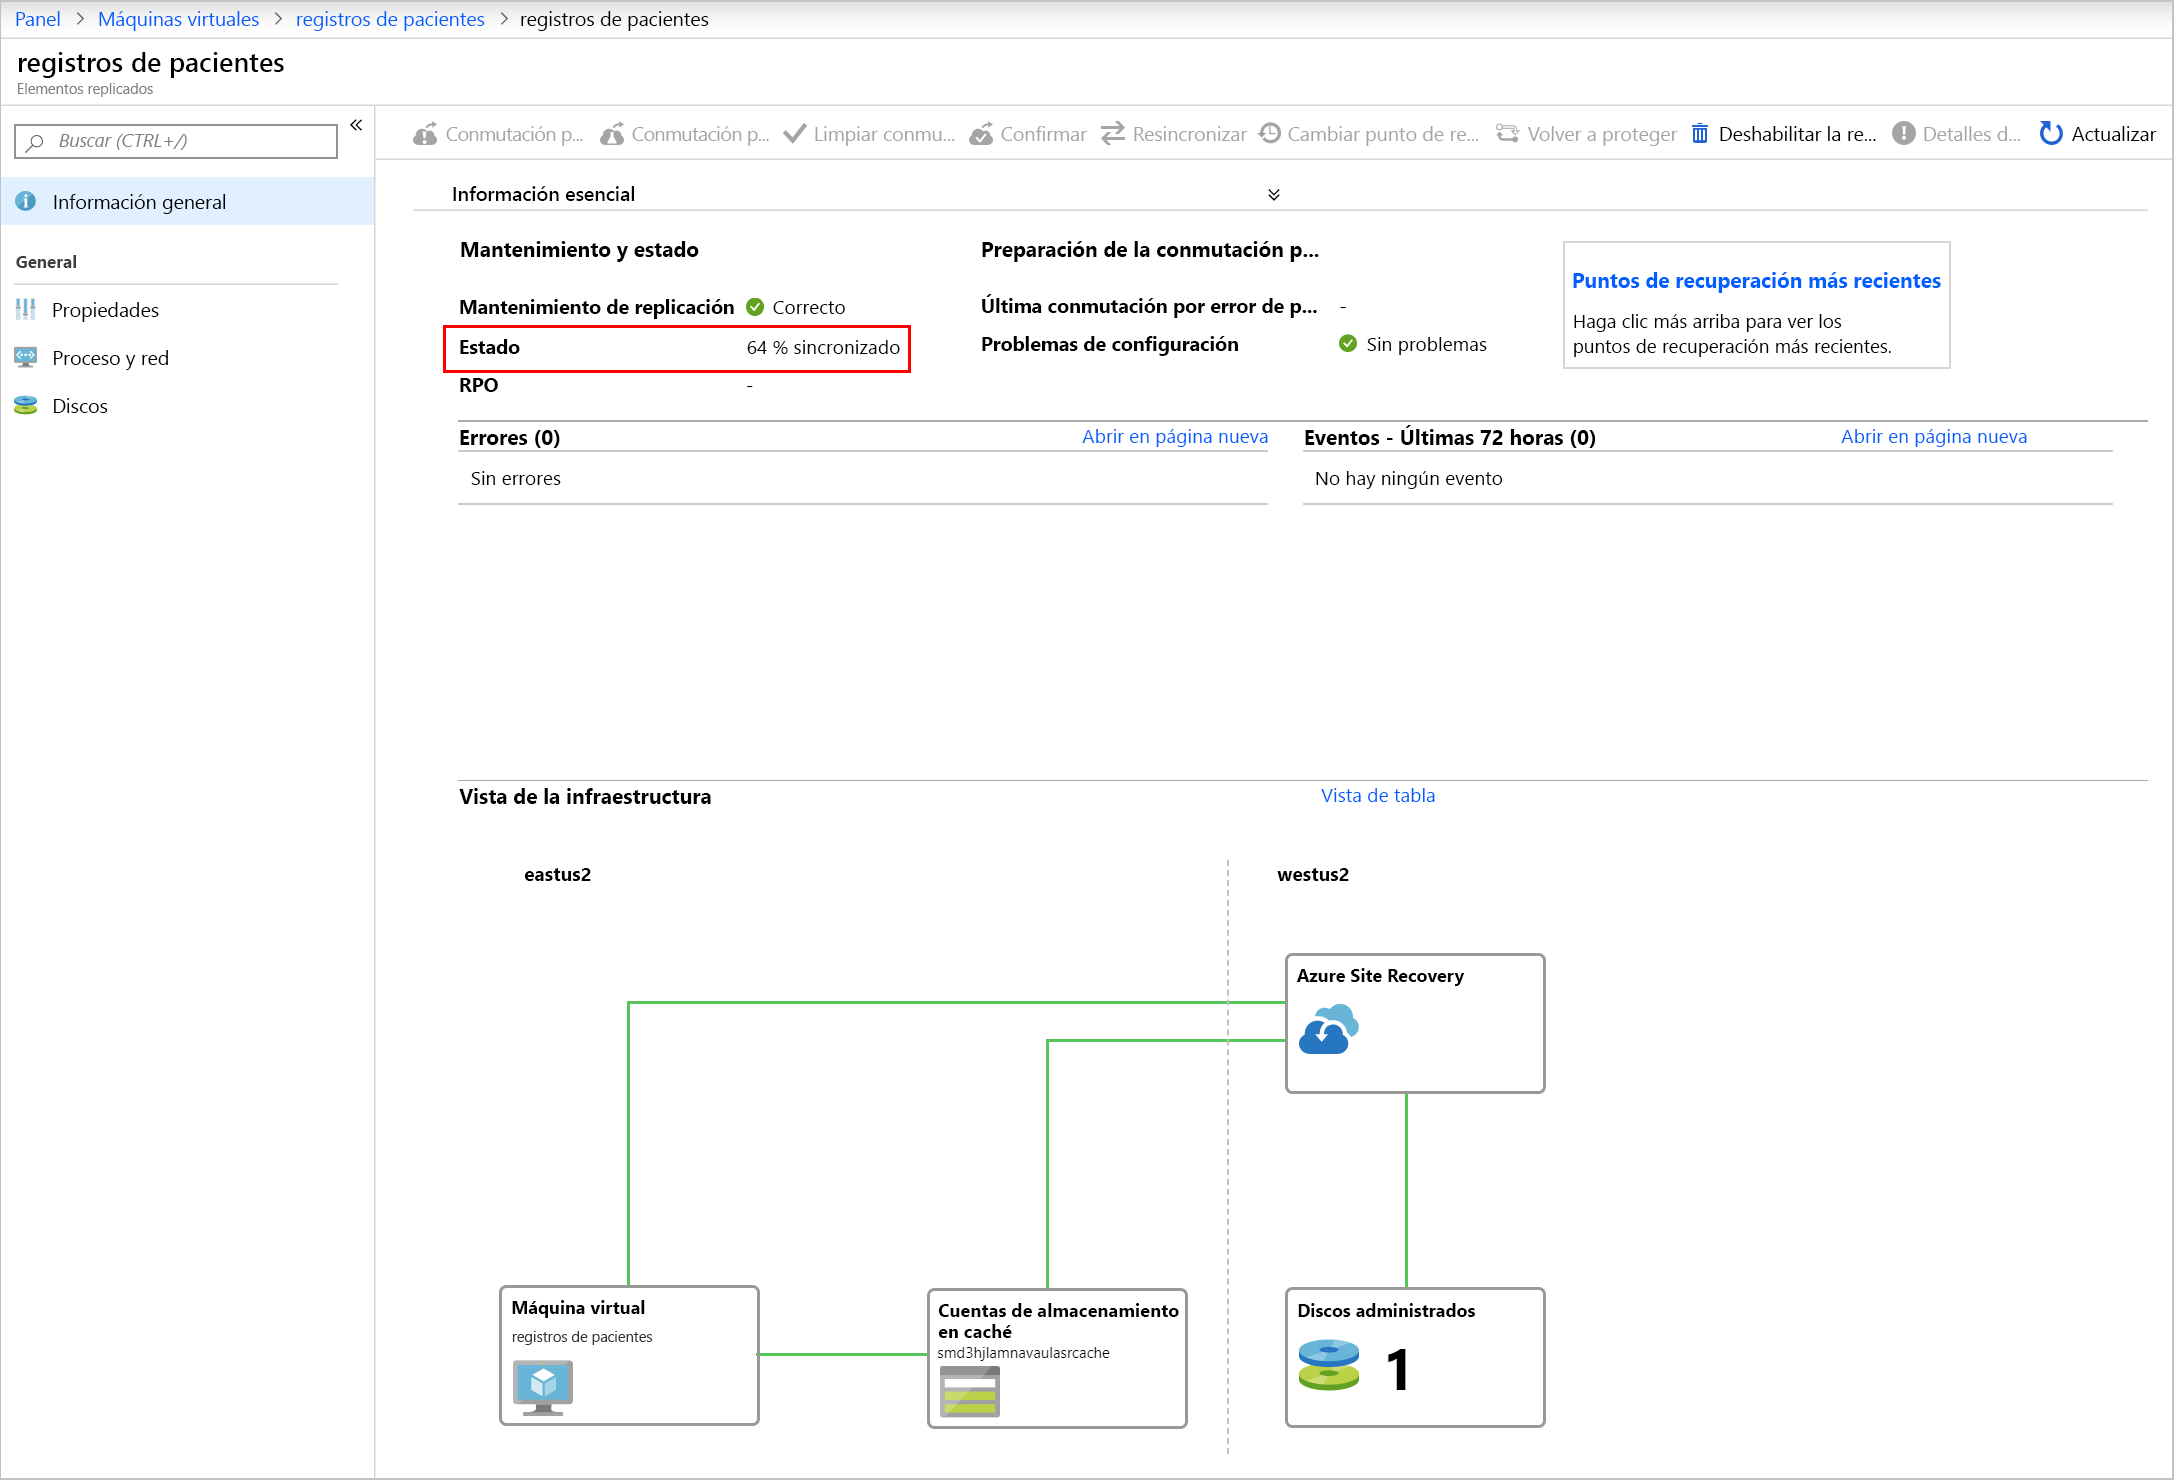
Task: Open Información general menu item
Action: click(188, 201)
